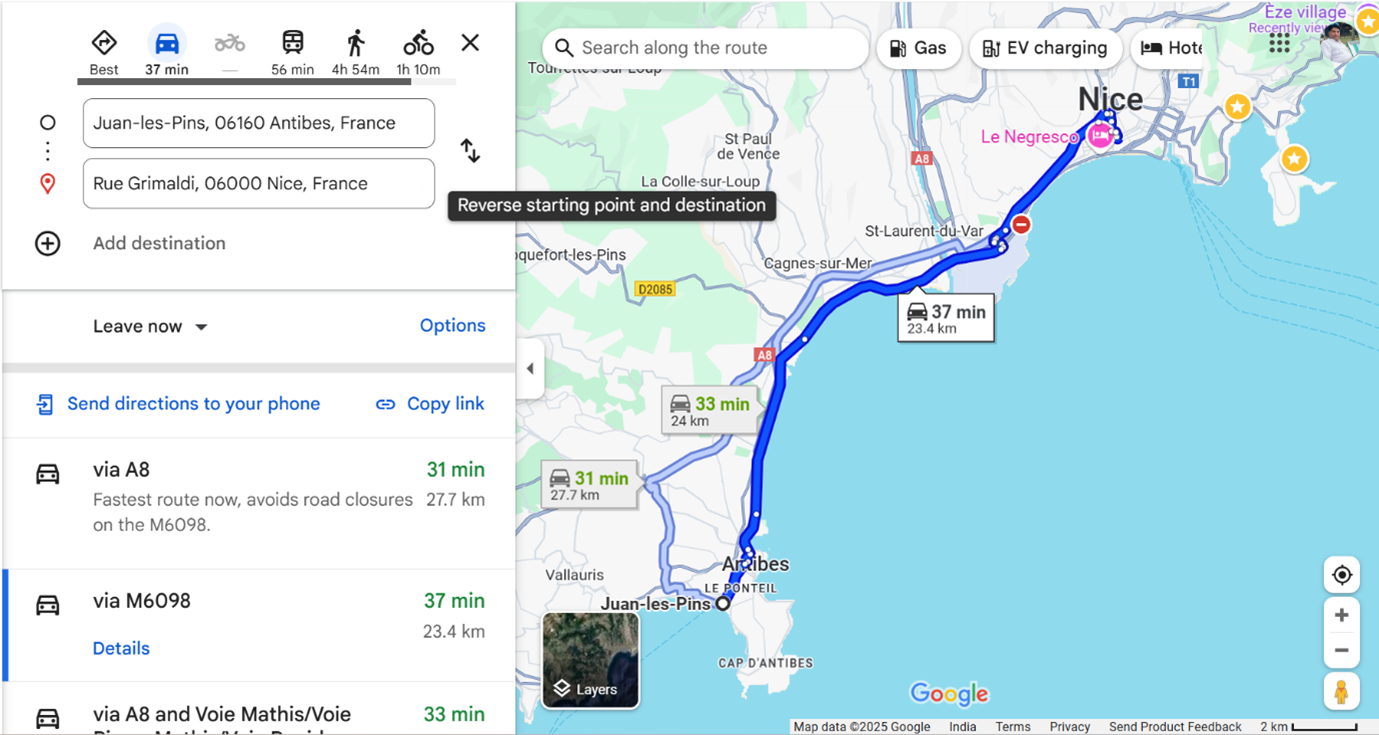Viewport: 1379px width, 735px height.
Task: Open Street View with the Pegman icon
Action: pyautogui.click(x=1341, y=691)
